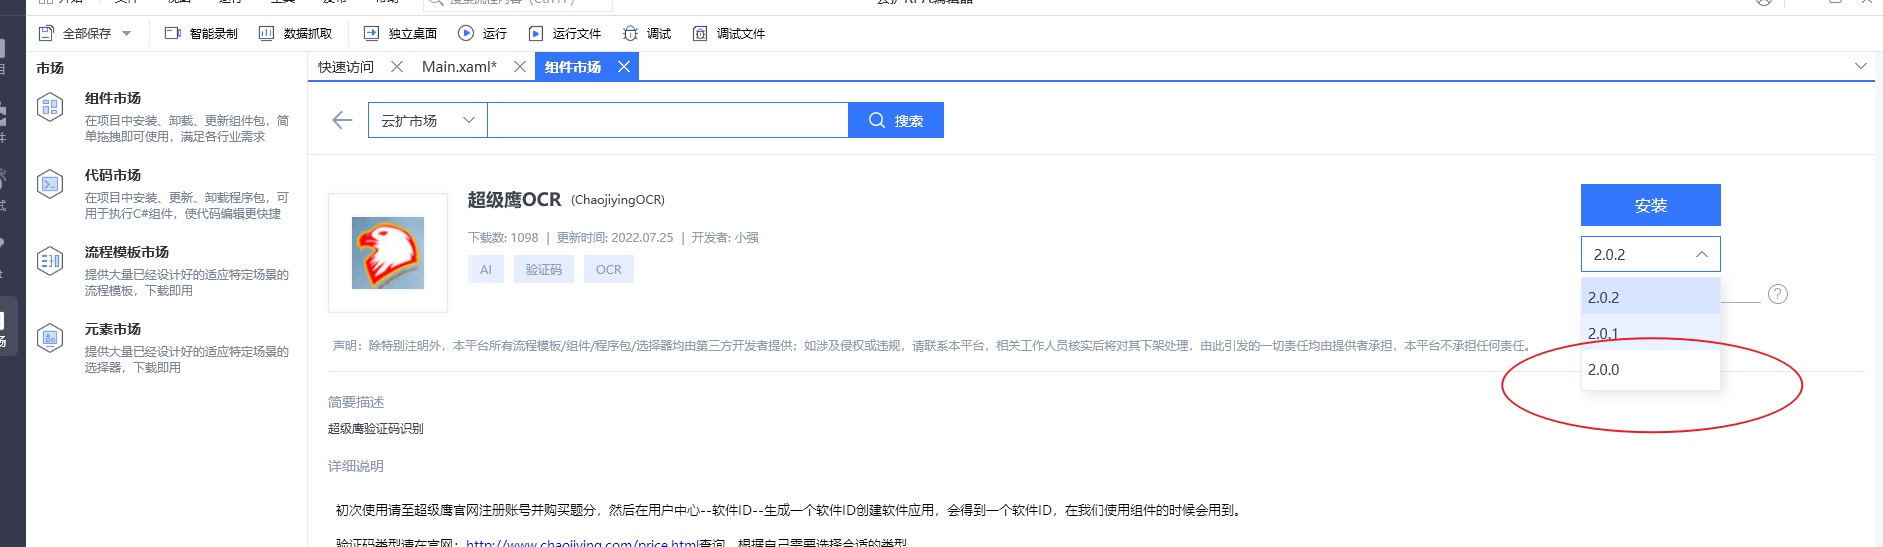Screen dimensions: 1883x547
Task: Click 调试文件 debug file icon
Action: (700, 34)
